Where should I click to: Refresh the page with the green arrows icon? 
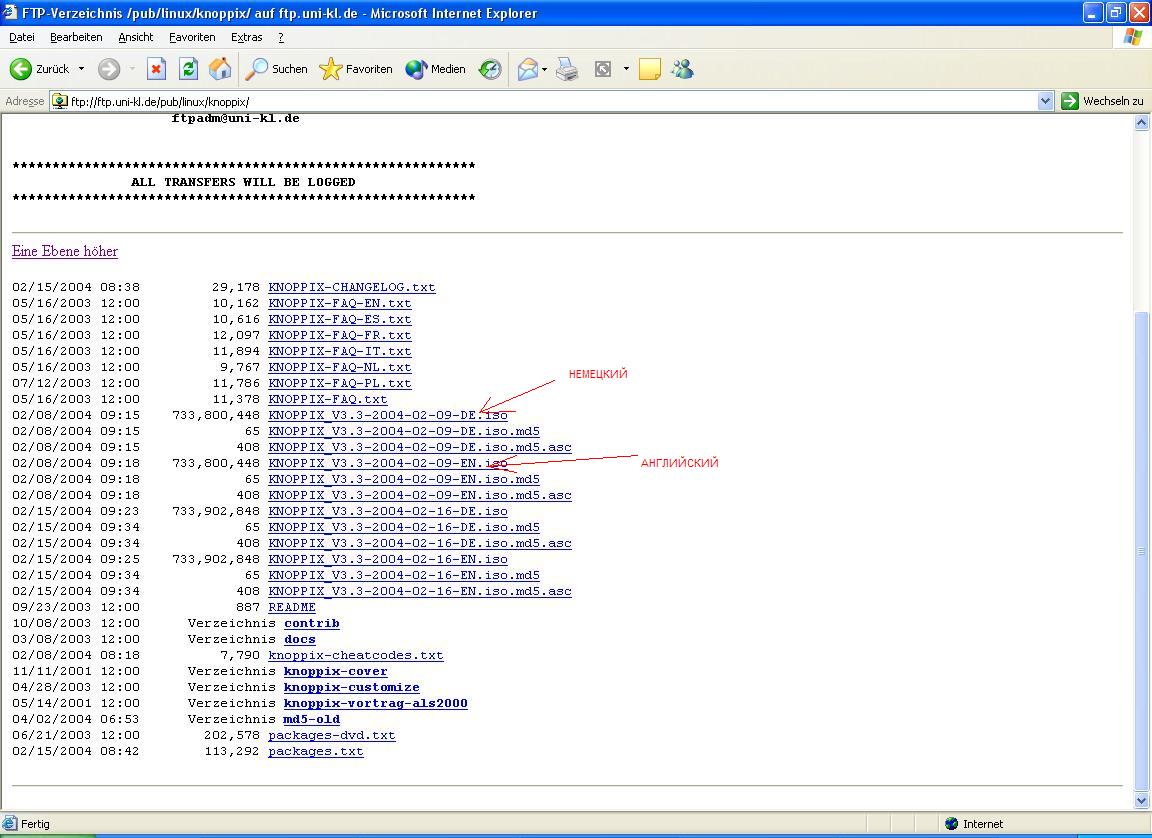[189, 69]
